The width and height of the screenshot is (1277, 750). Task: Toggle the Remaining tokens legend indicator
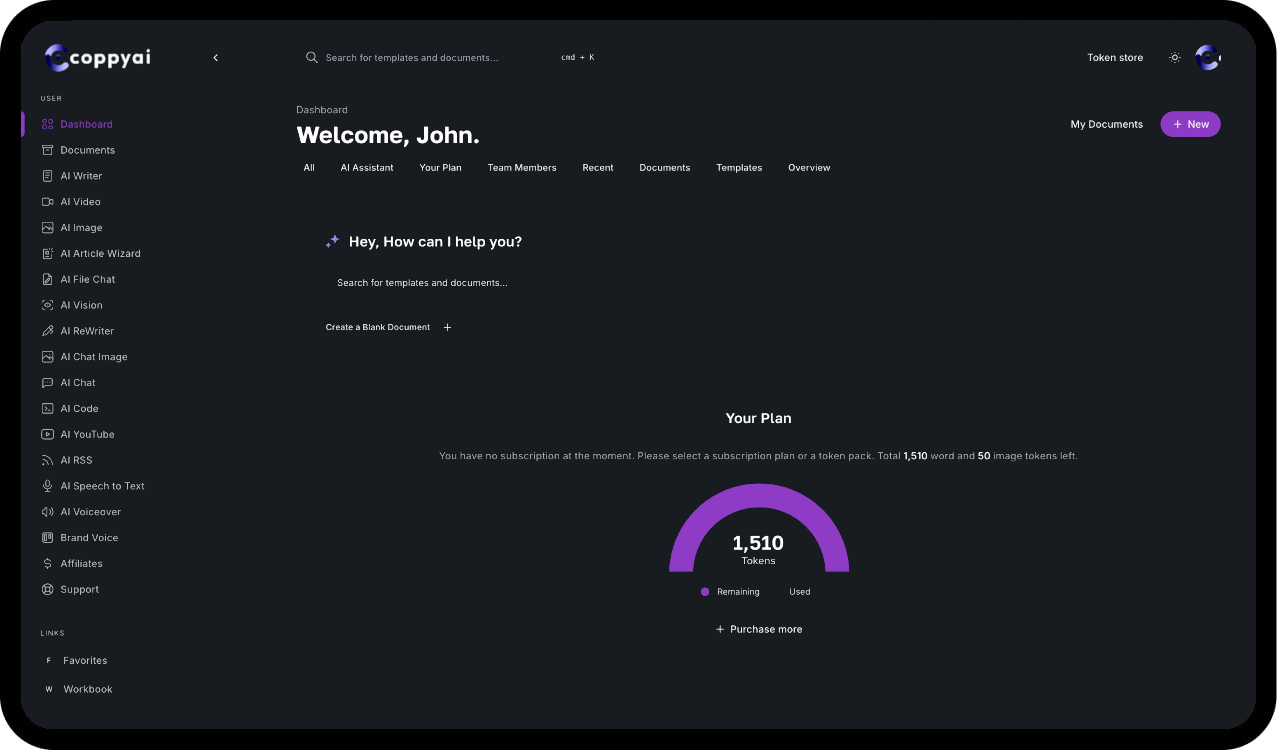point(705,592)
